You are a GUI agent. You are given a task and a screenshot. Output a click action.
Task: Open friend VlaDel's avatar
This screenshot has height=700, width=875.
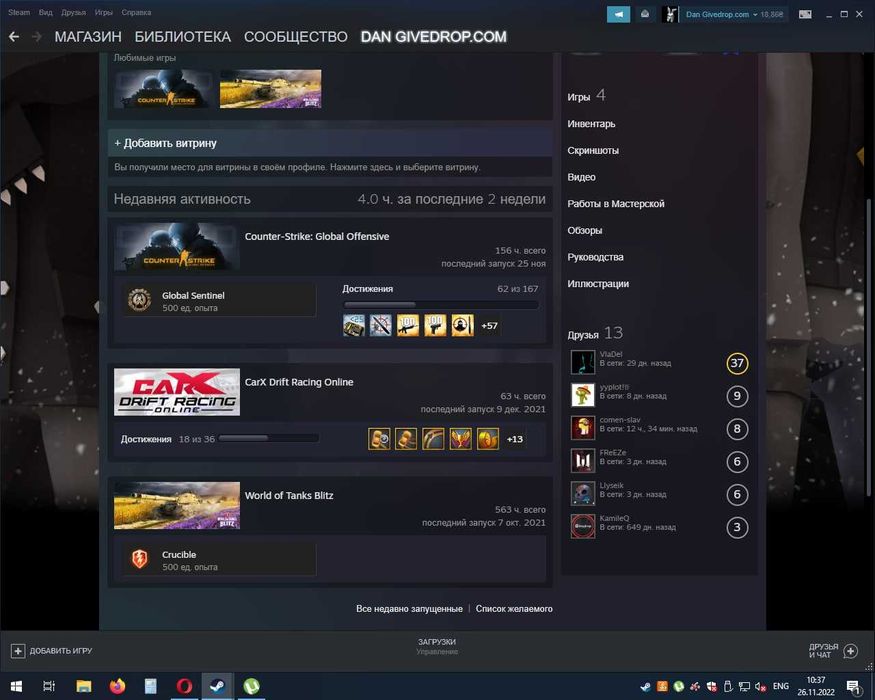(x=583, y=362)
